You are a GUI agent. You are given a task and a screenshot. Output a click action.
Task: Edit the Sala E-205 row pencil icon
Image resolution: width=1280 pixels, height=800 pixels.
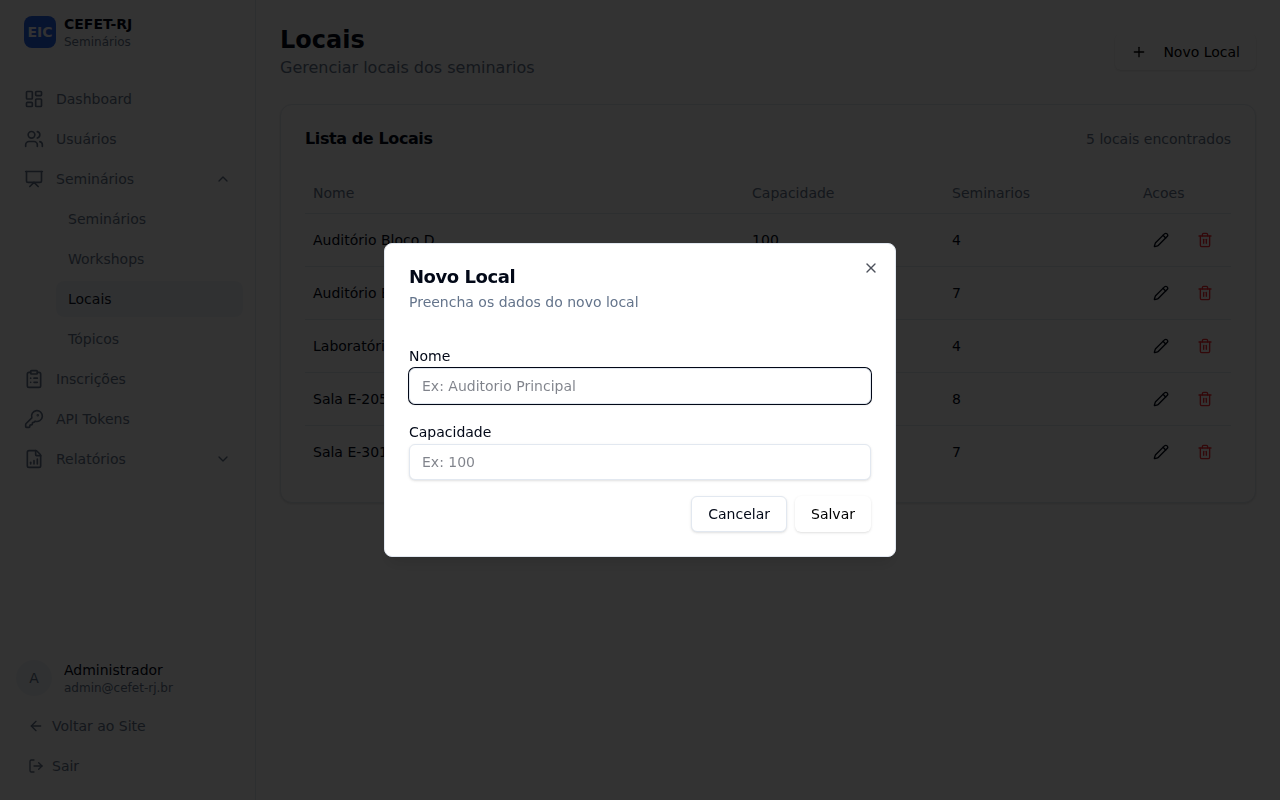pyautogui.click(x=1161, y=399)
